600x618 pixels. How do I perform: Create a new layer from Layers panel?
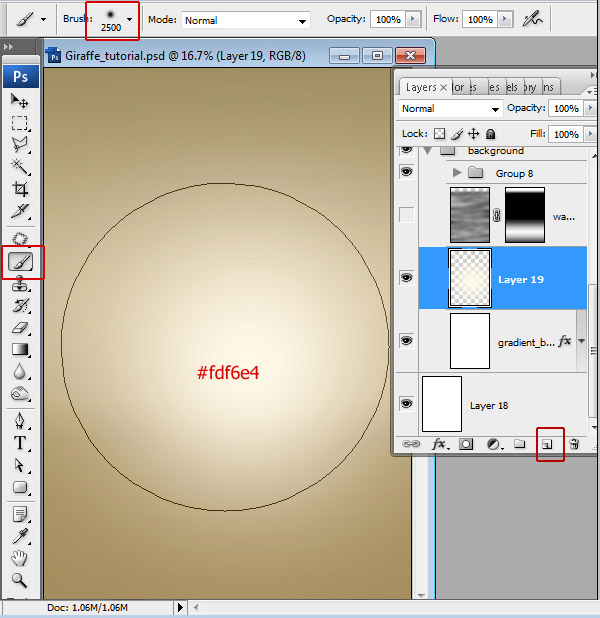point(548,444)
